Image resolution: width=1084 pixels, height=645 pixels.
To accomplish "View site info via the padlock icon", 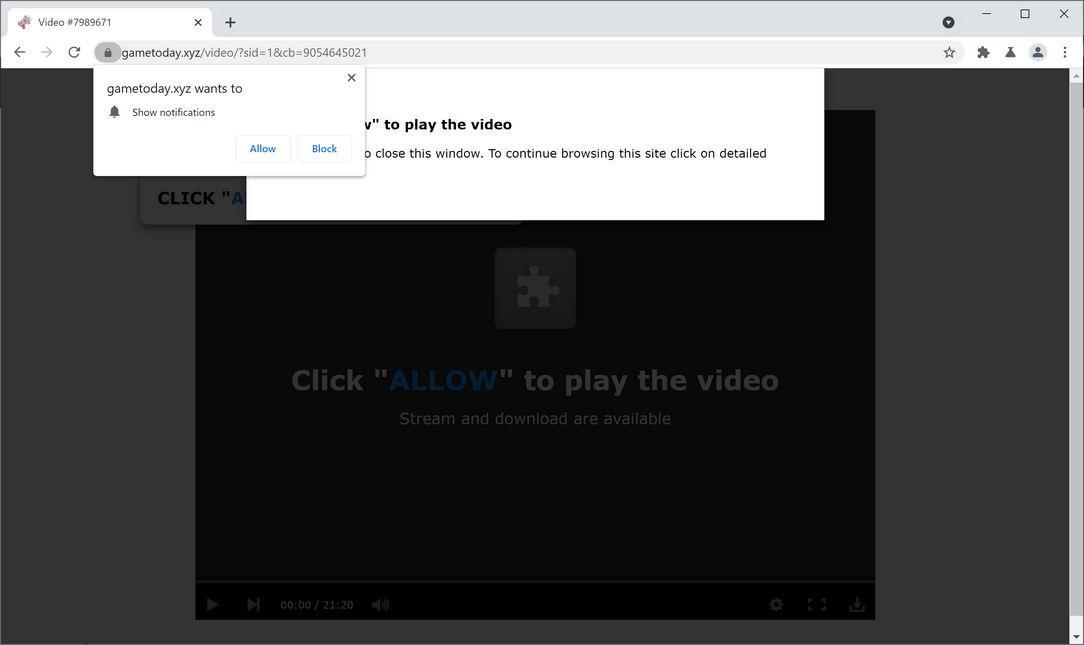I will 108,52.
